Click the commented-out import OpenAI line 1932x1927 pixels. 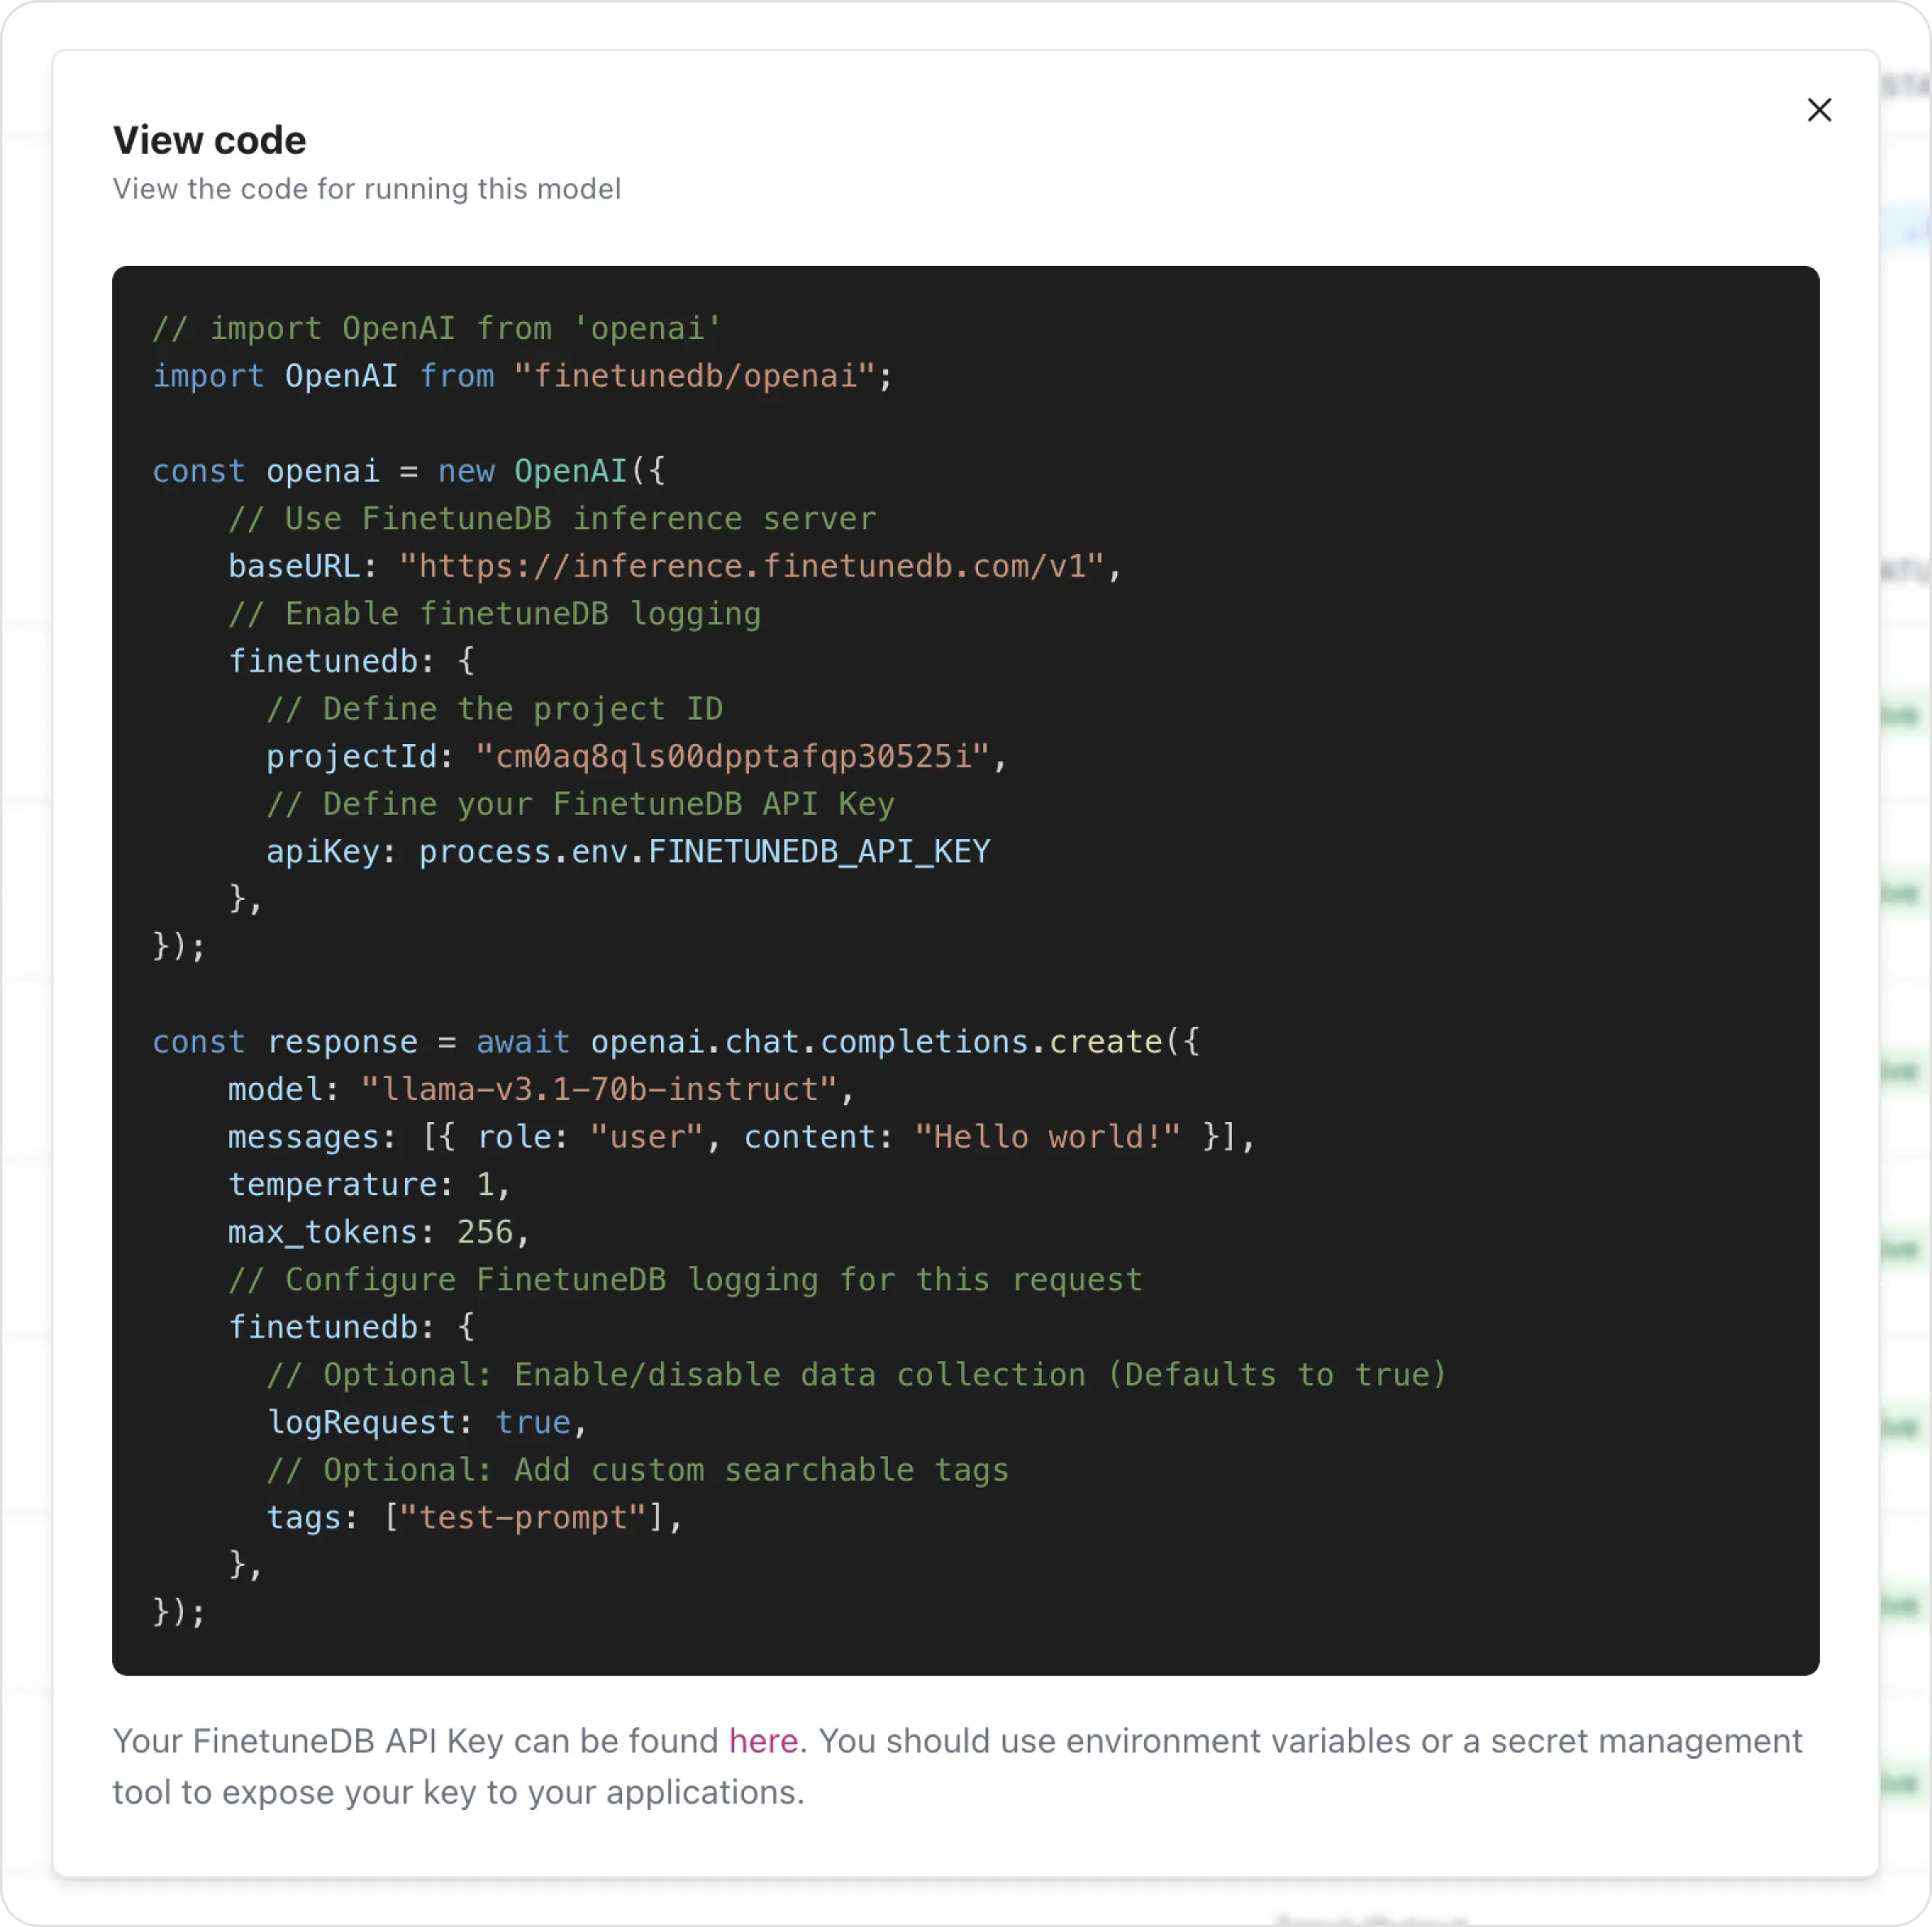click(x=436, y=328)
